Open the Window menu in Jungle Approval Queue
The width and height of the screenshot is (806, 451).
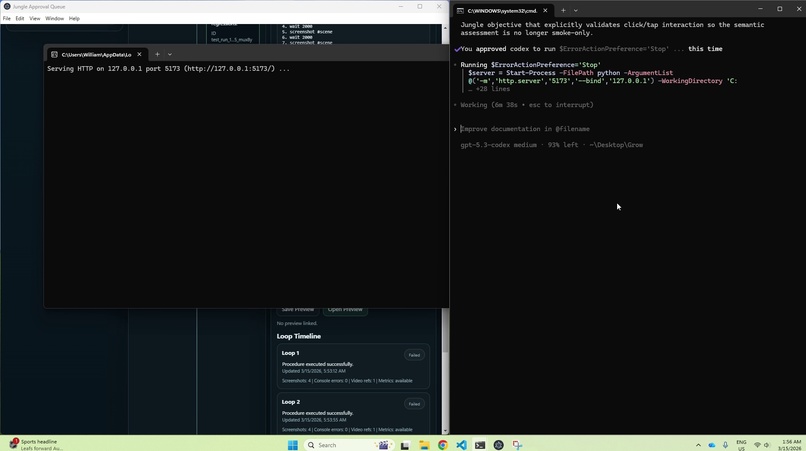(54, 19)
